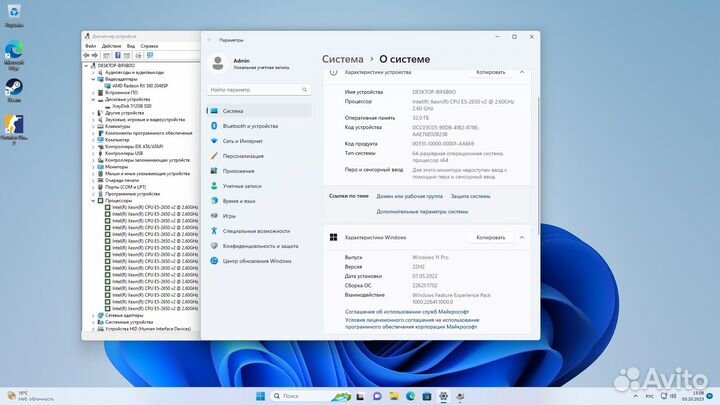Open Приложения settings section
Screen dimensions: 720x405
point(259,171)
